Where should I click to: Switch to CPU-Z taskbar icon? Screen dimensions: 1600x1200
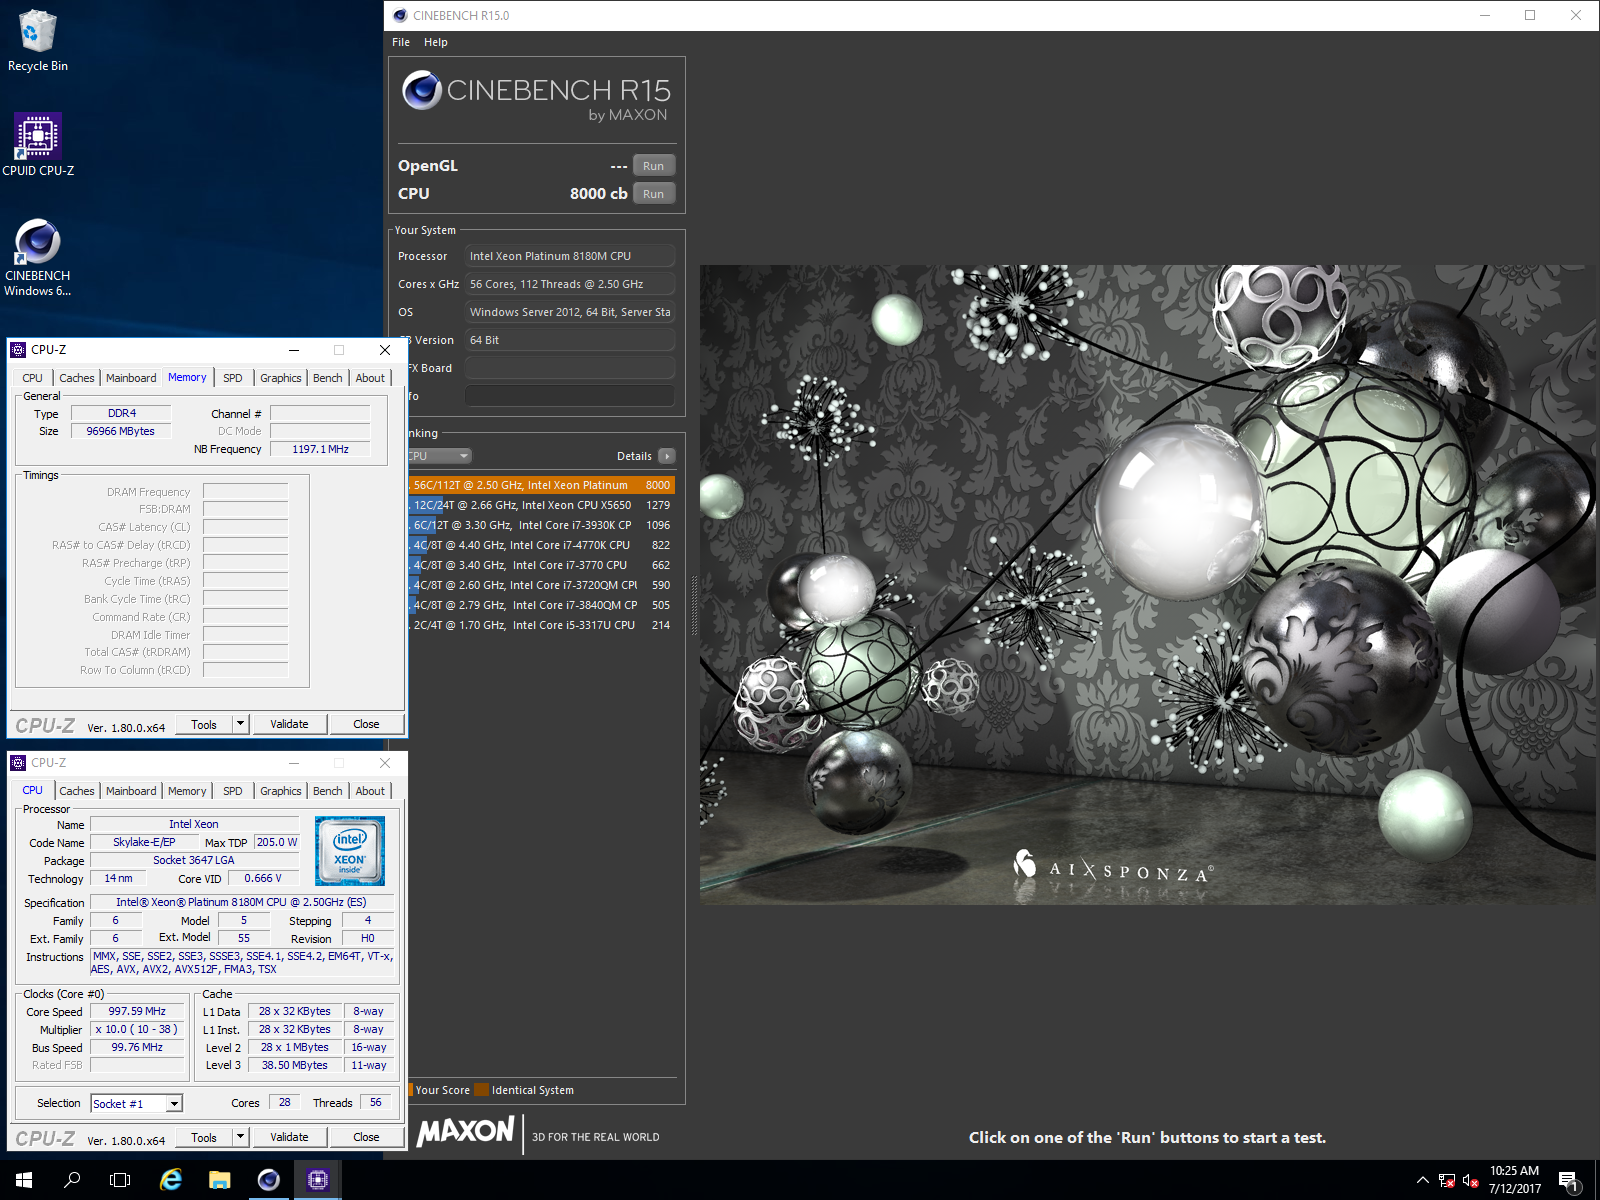(318, 1180)
